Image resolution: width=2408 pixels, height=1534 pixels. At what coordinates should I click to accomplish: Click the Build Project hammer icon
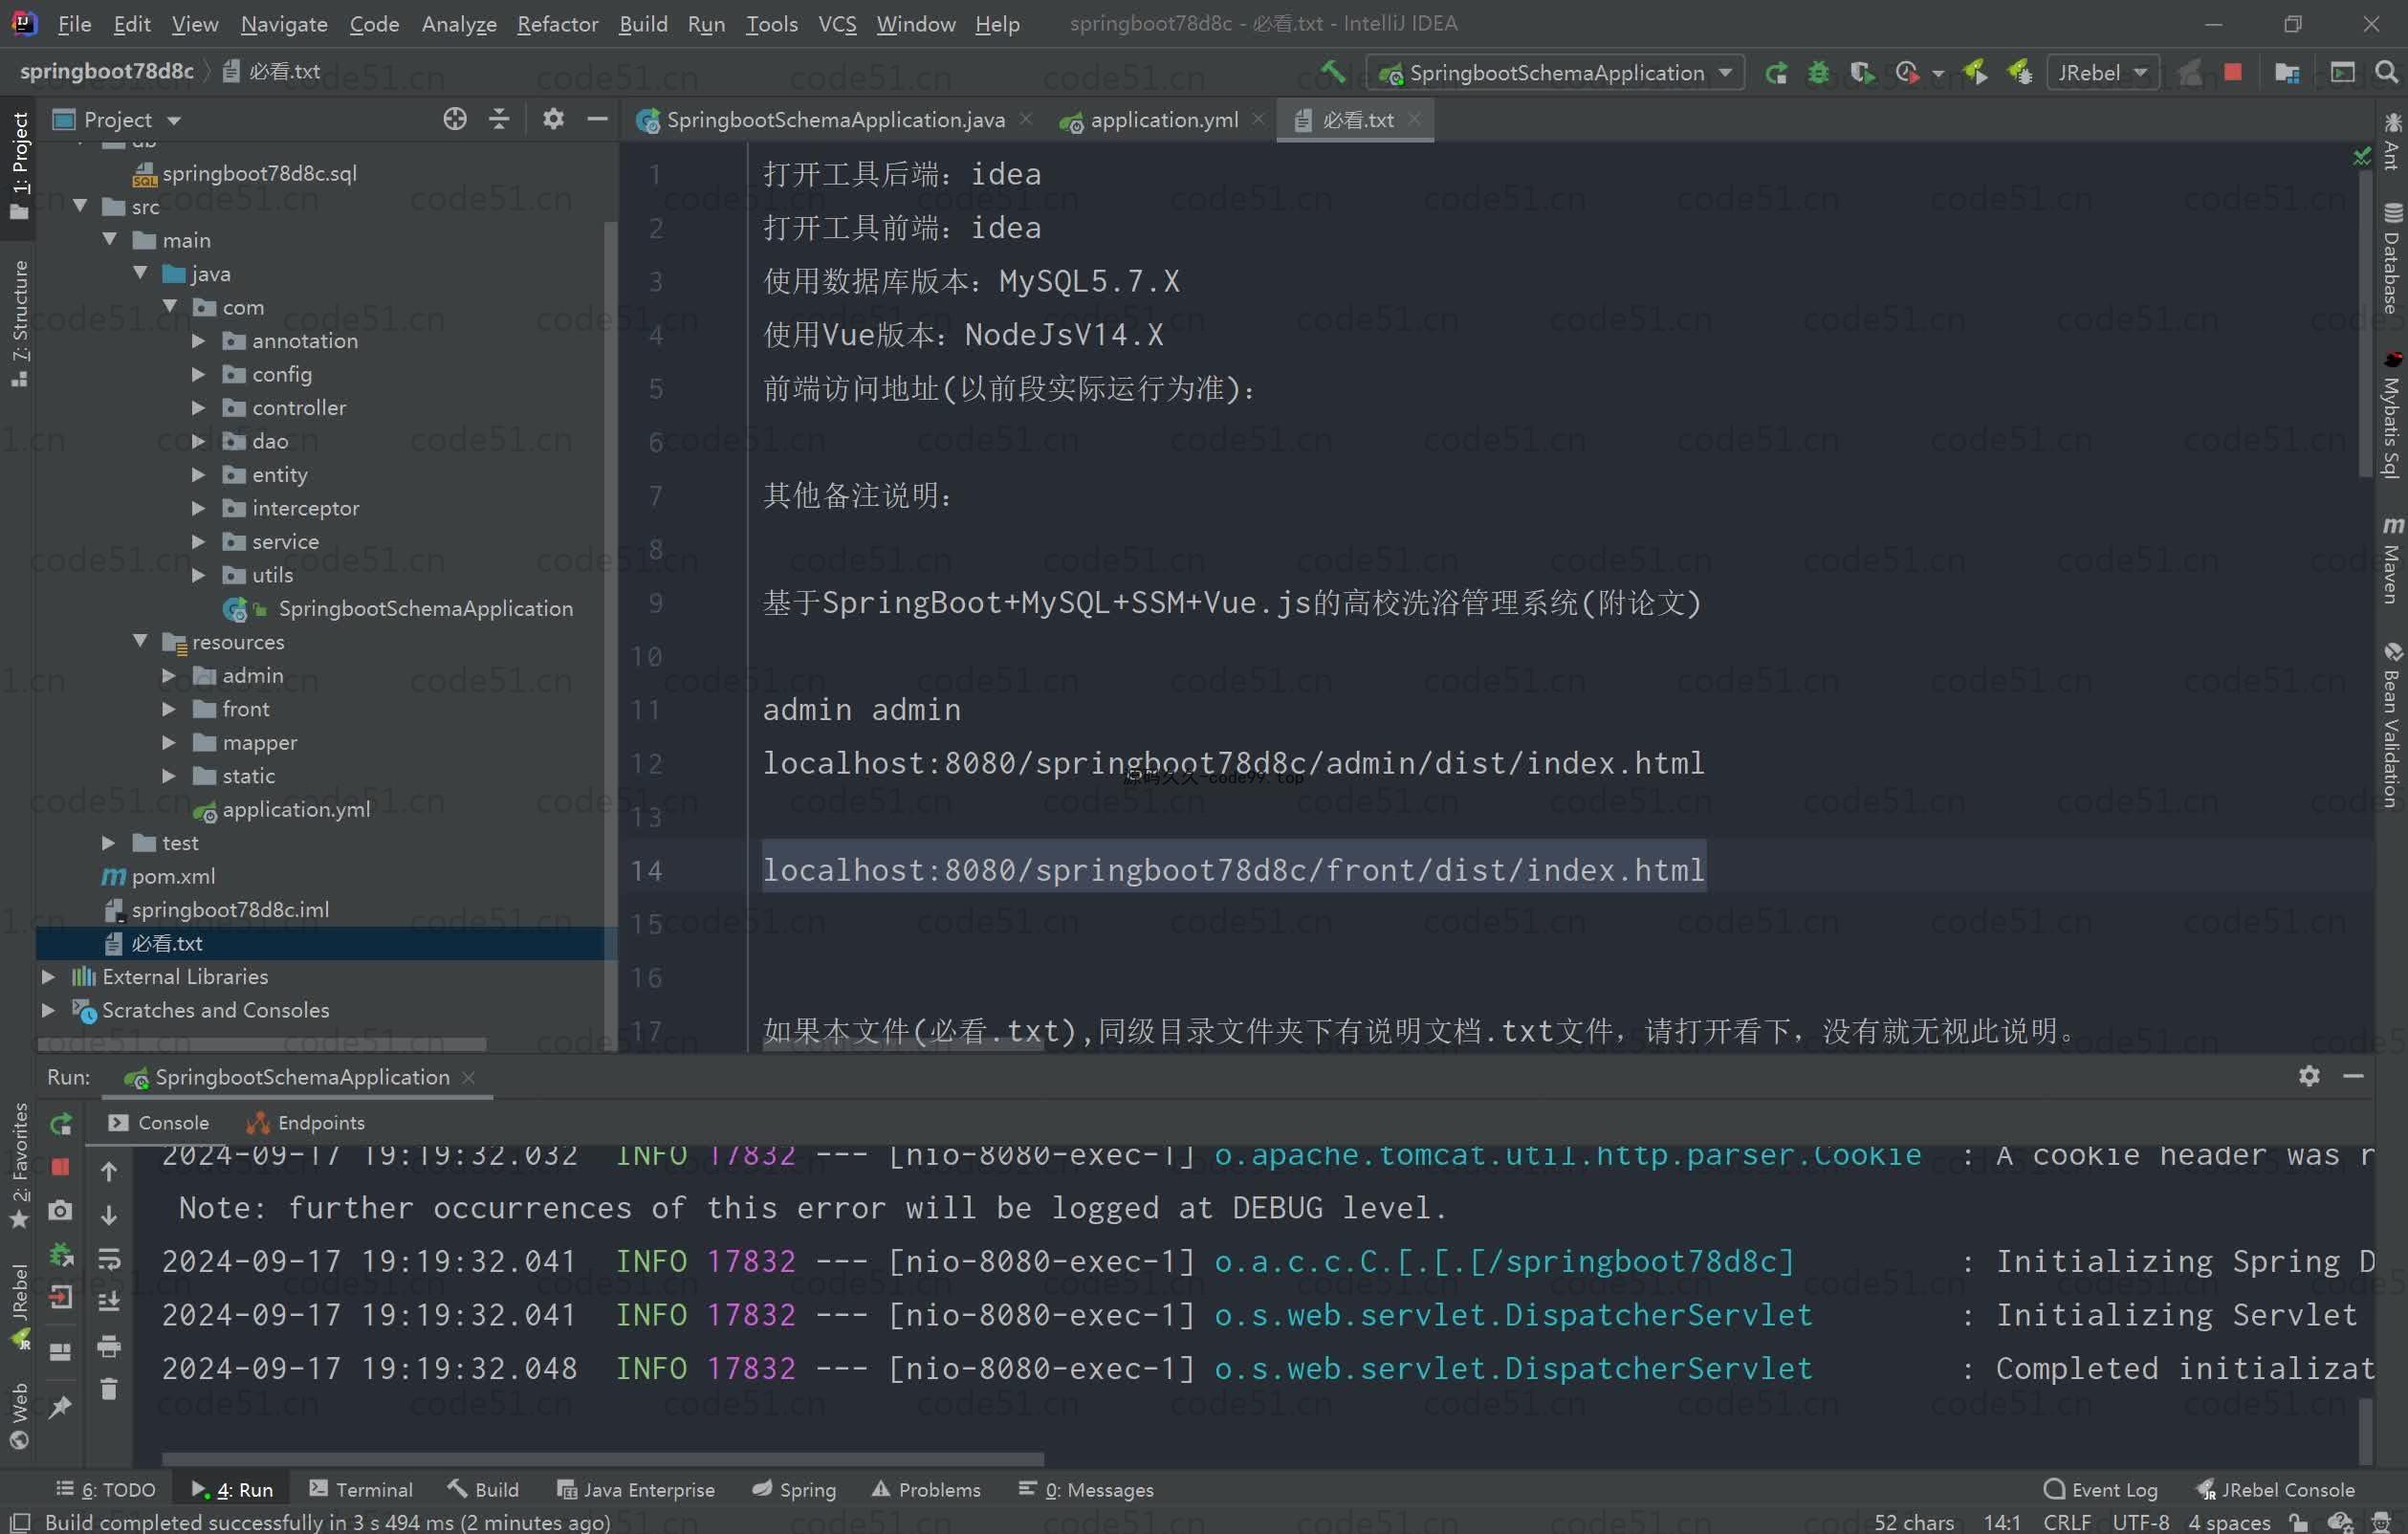1332,72
